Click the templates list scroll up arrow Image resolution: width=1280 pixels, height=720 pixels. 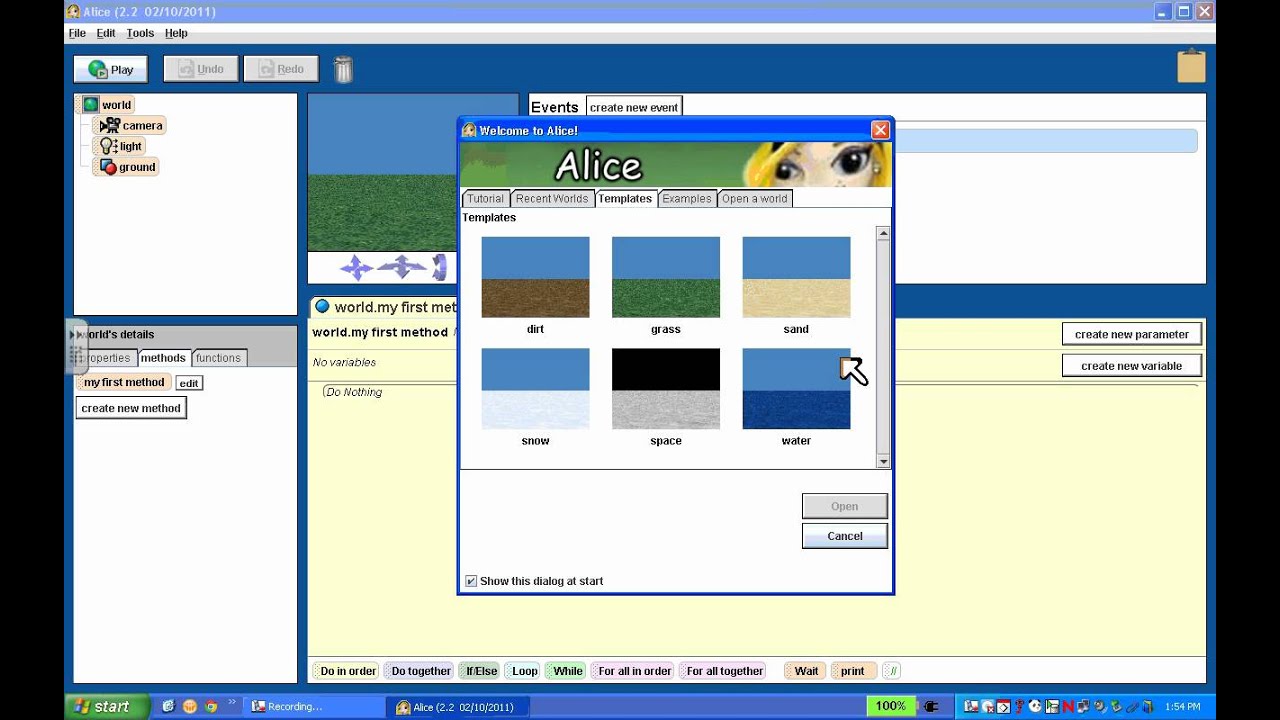click(x=883, y=233)
